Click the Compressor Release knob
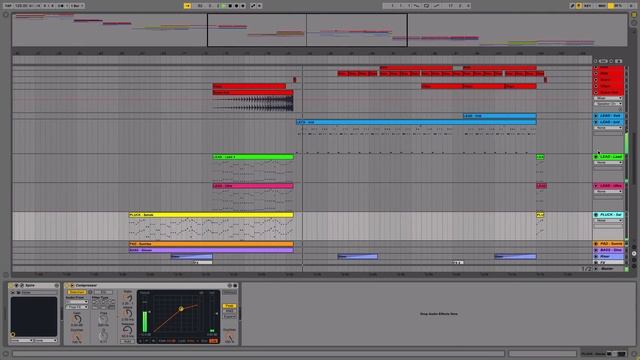The height and width of the screenshot is (360, 640). [128, 330]
